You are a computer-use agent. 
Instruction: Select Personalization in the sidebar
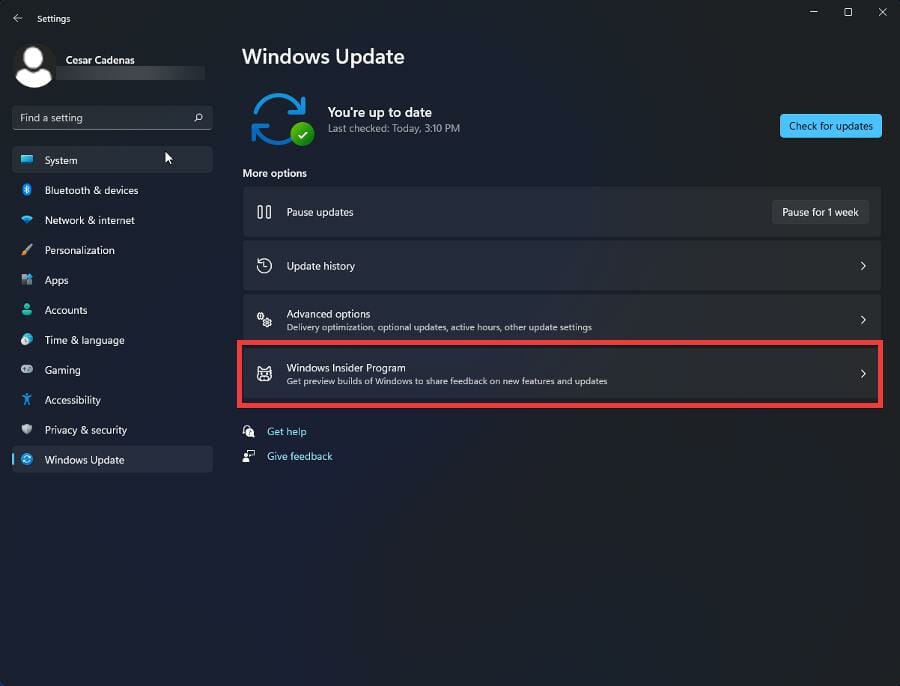click(112, 250)
